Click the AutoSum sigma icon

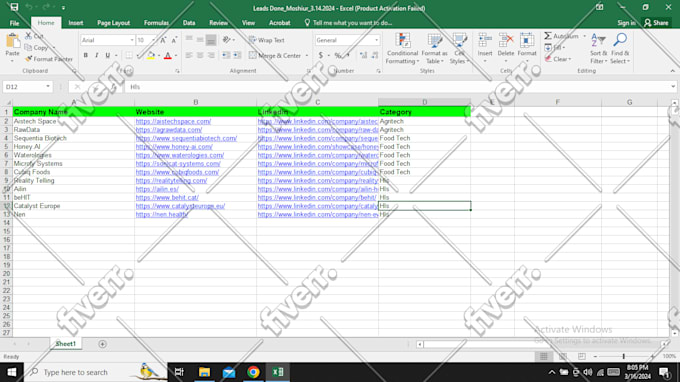click(548, 36)
